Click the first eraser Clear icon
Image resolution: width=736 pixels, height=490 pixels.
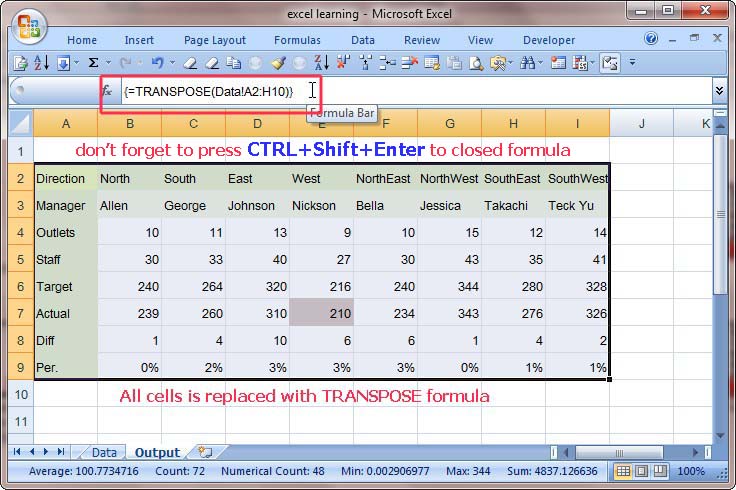pos(190,63)
